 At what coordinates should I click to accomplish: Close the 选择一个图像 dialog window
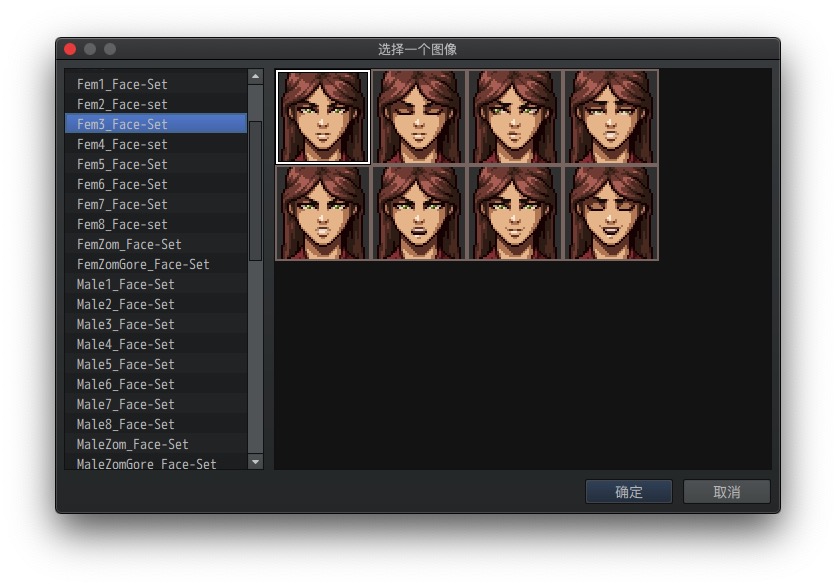[70, 49]
